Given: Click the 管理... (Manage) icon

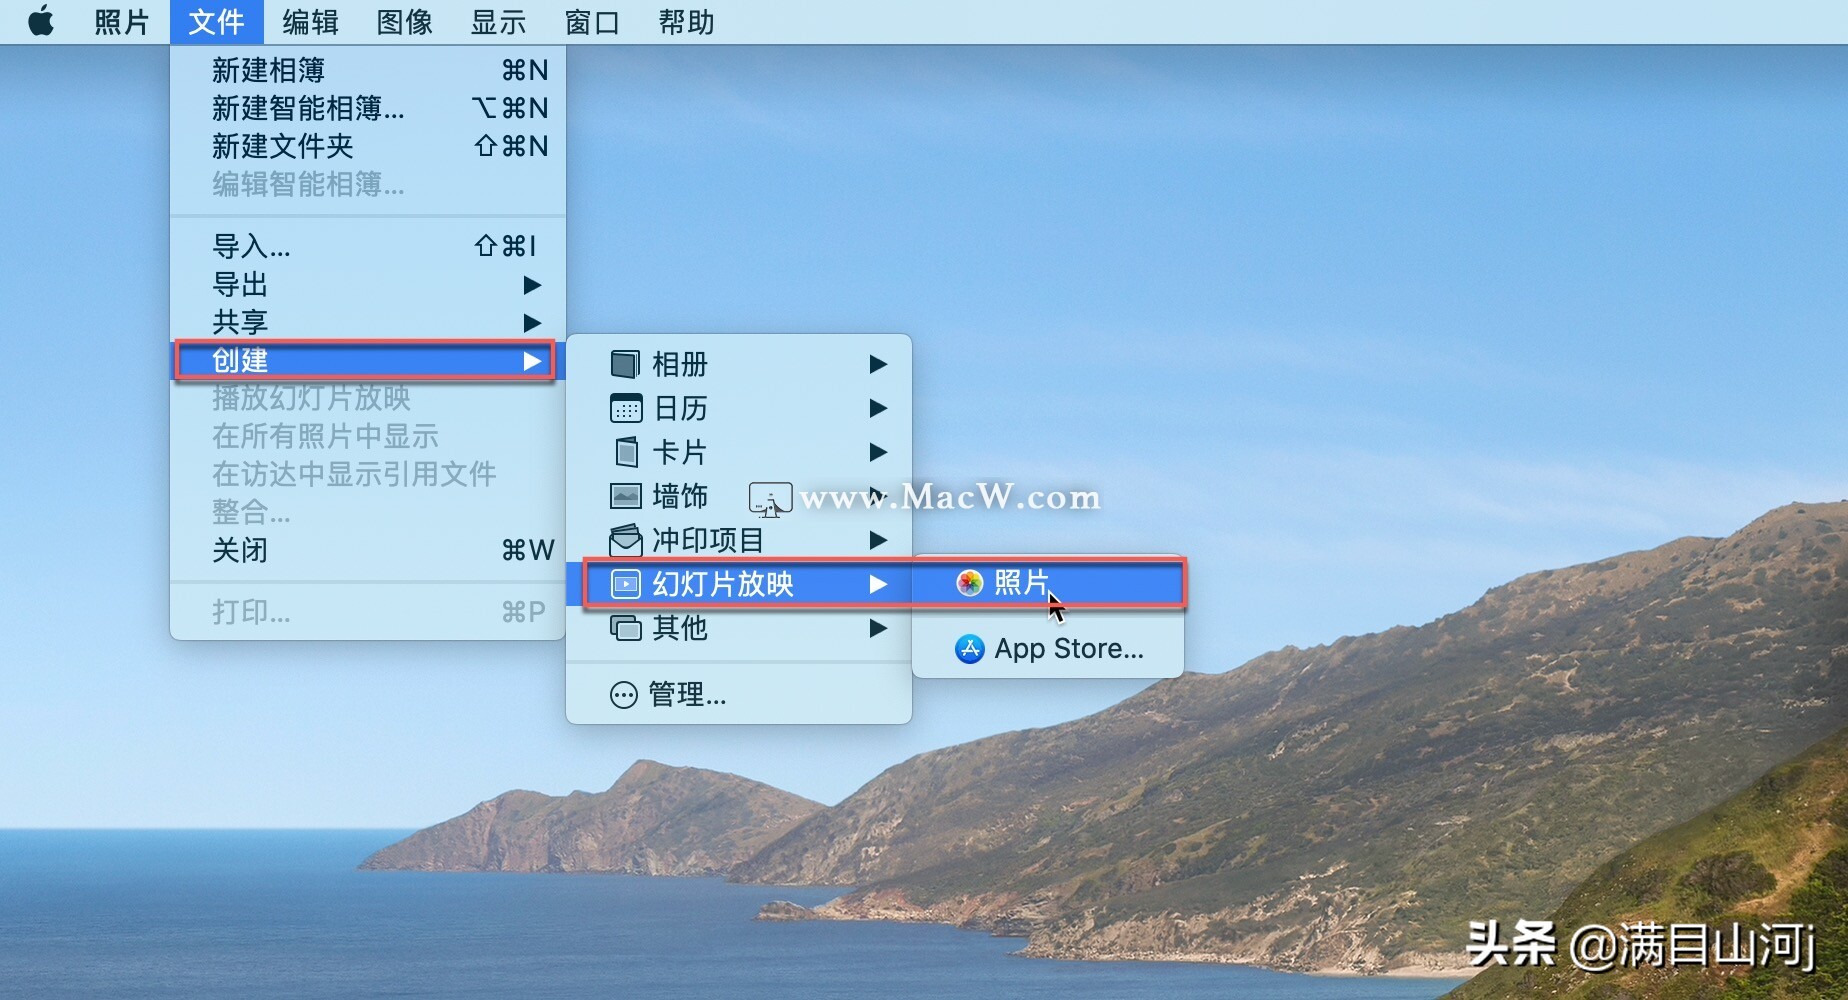Looking at the screenshot, I should tap(626, 695).
